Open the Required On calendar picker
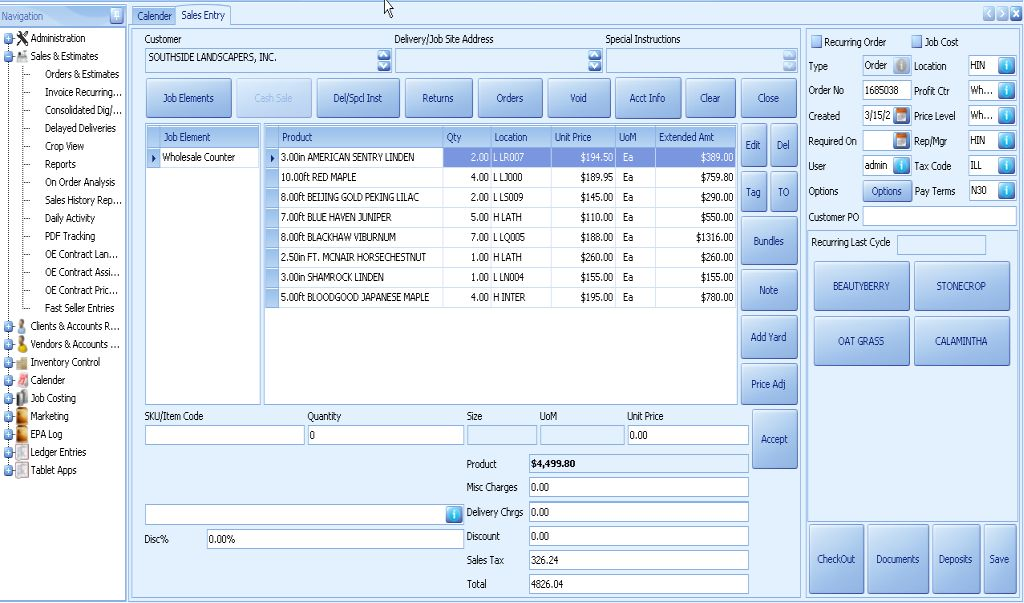Image resolution: width=1024 pixels, height=603 pixels. (901, 141)
